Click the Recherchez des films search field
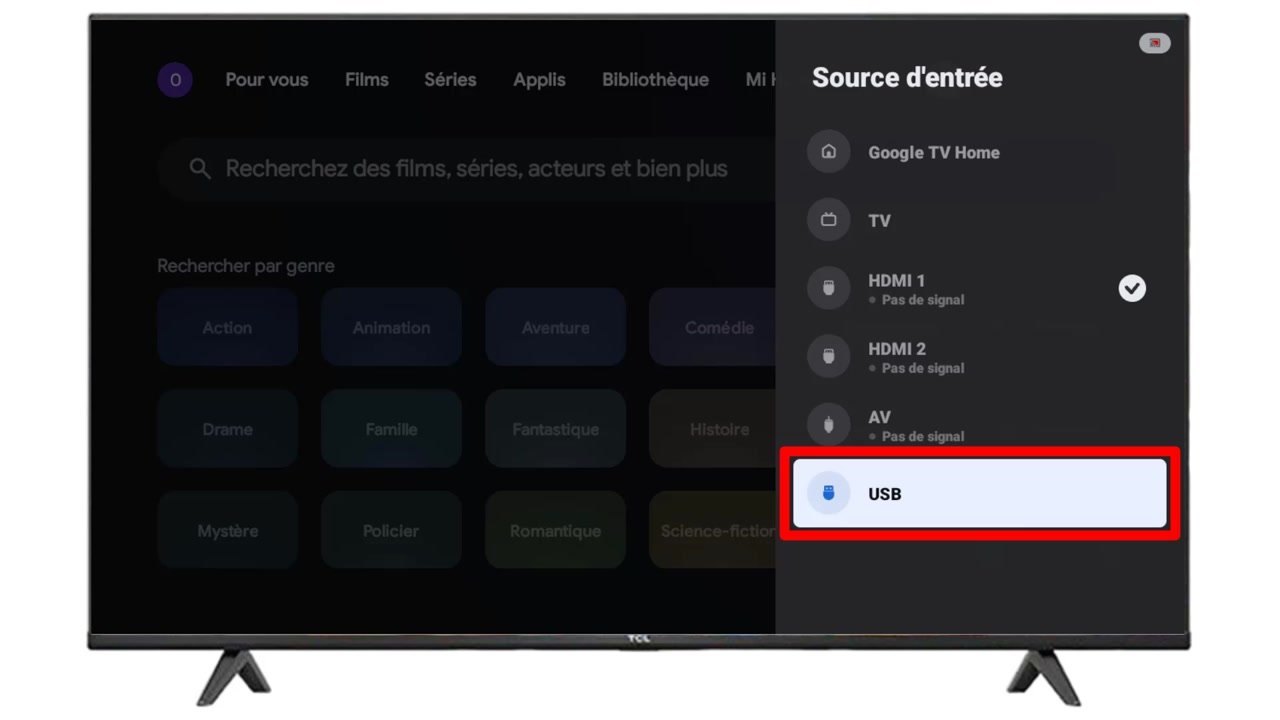Screen dimensions: 1280x720 tap(467, 168)
